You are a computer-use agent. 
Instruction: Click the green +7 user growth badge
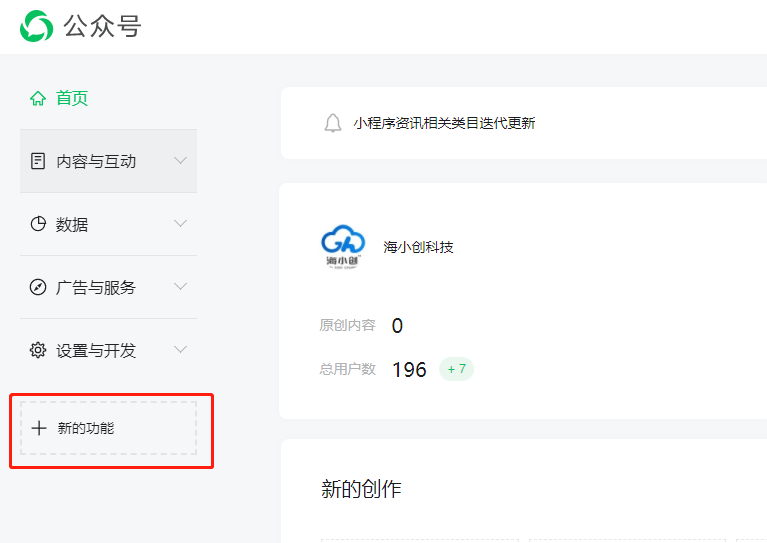click(456, 369)
